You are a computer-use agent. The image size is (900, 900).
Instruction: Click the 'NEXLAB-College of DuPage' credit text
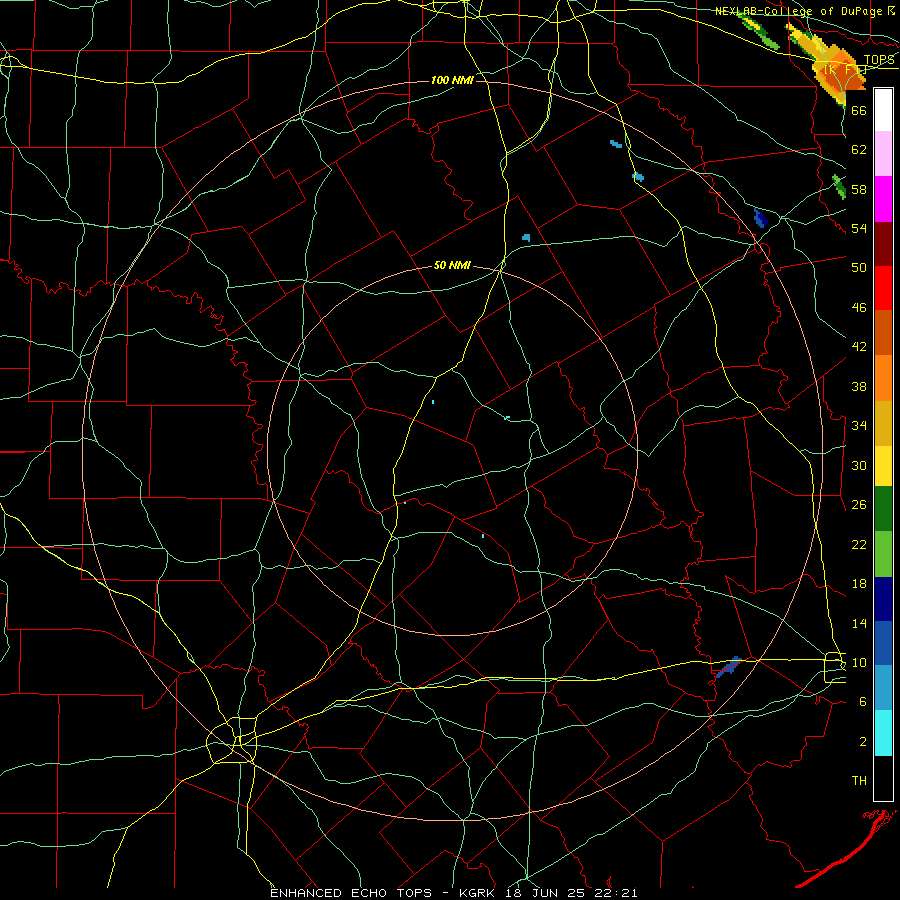click(799, 11)
